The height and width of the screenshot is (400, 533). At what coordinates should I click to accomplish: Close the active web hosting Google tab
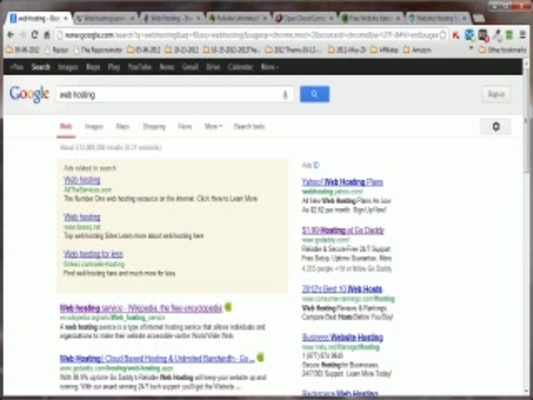(x=66, y=18)
